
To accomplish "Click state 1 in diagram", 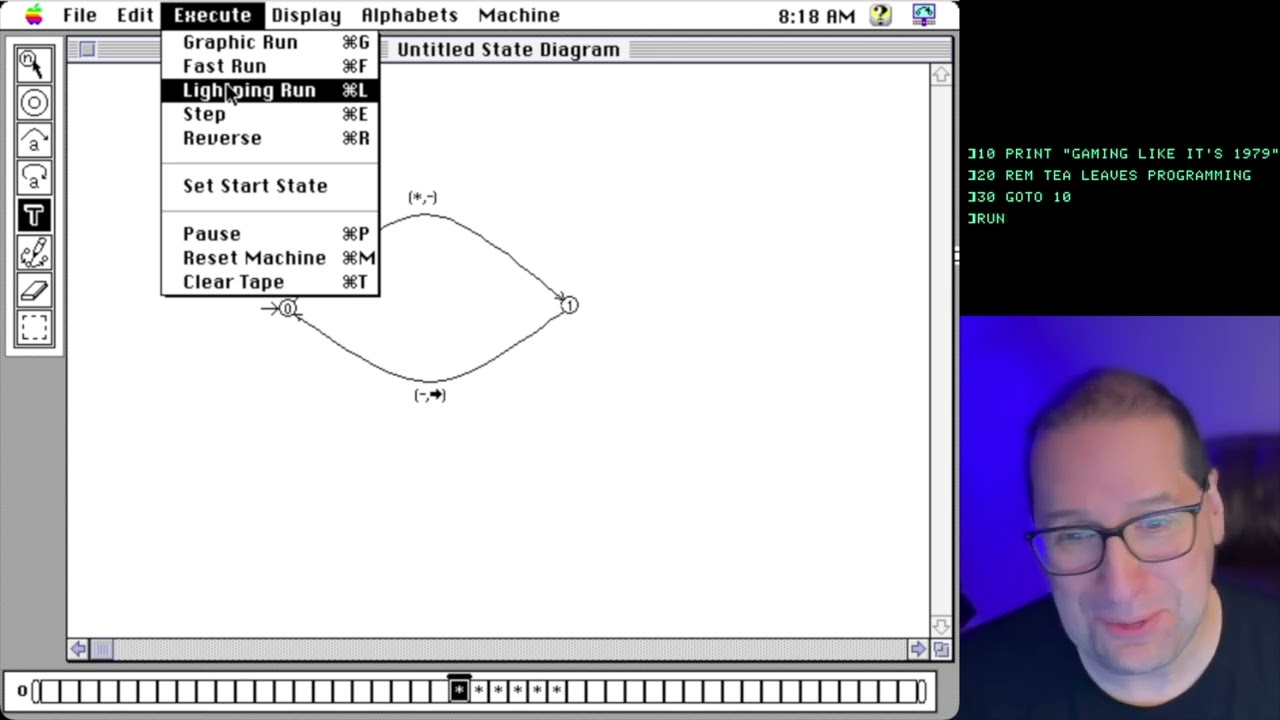I will pyautogui.click(x=569, y=305).
